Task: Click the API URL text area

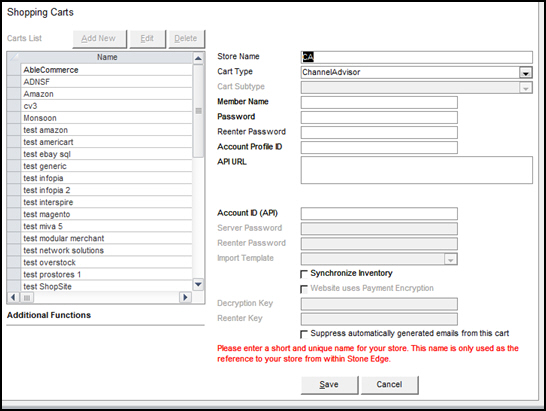Action: [417, 170]
